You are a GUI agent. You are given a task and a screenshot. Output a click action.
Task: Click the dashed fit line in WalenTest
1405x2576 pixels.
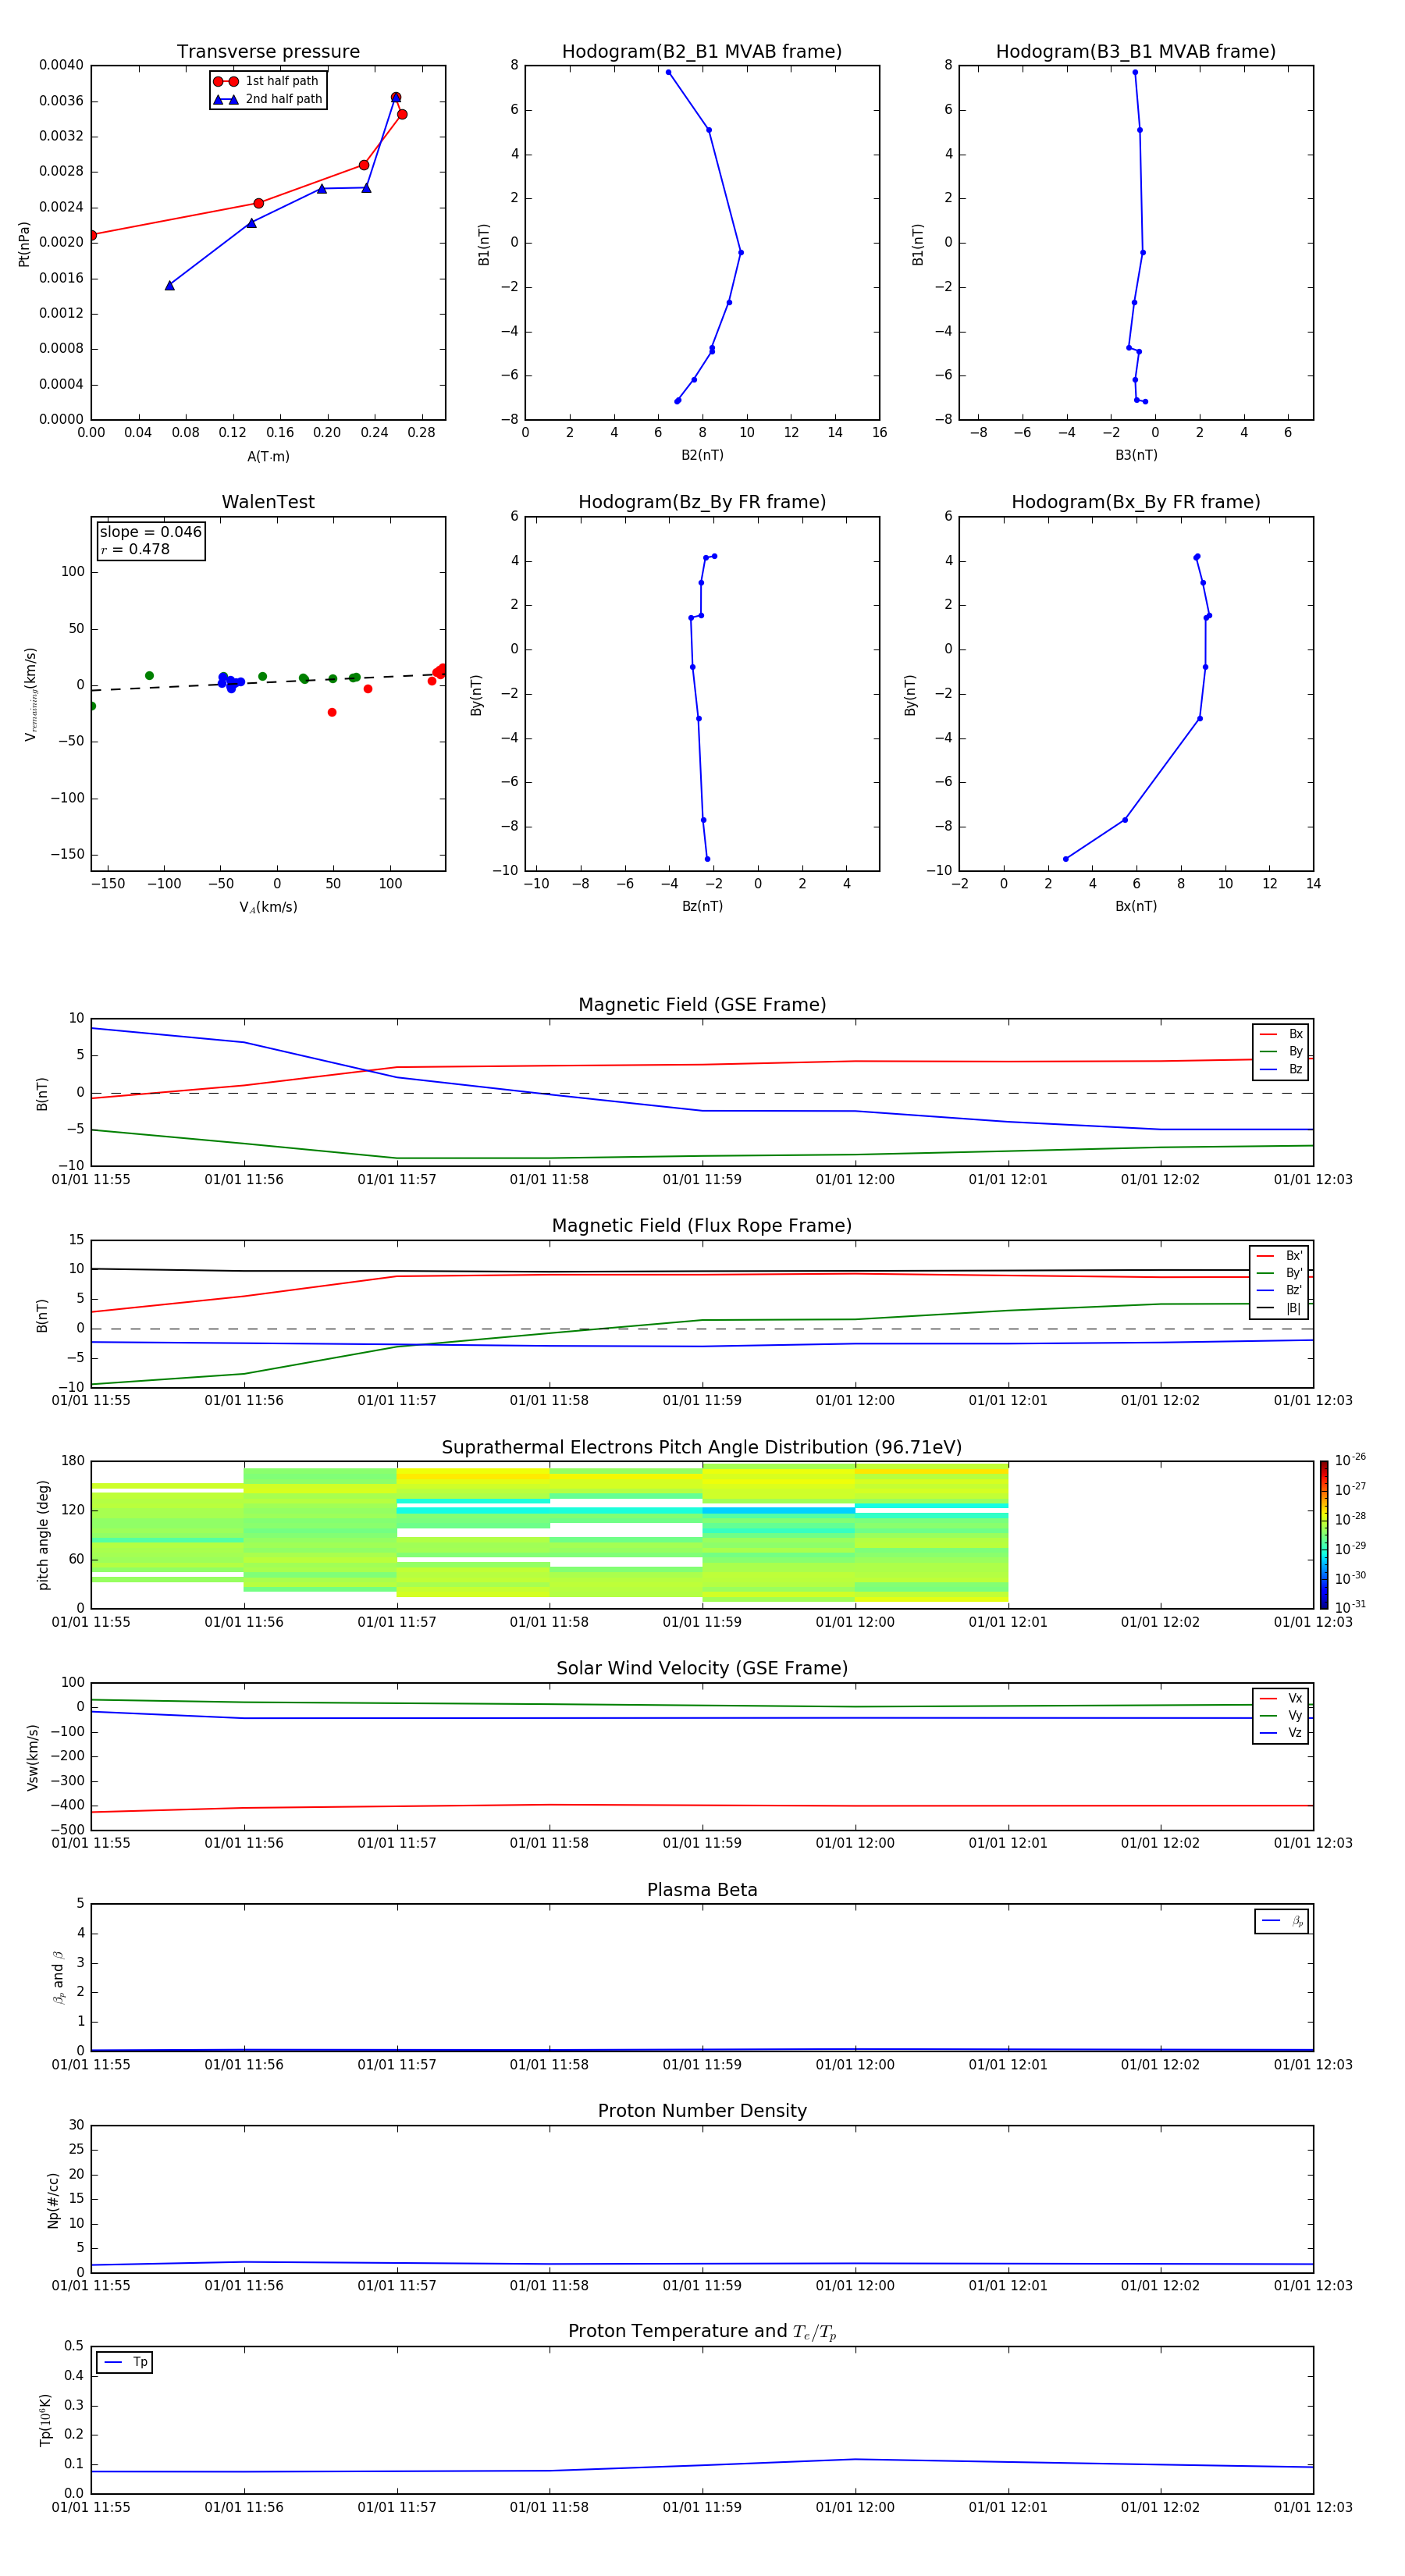click(268, 682)
